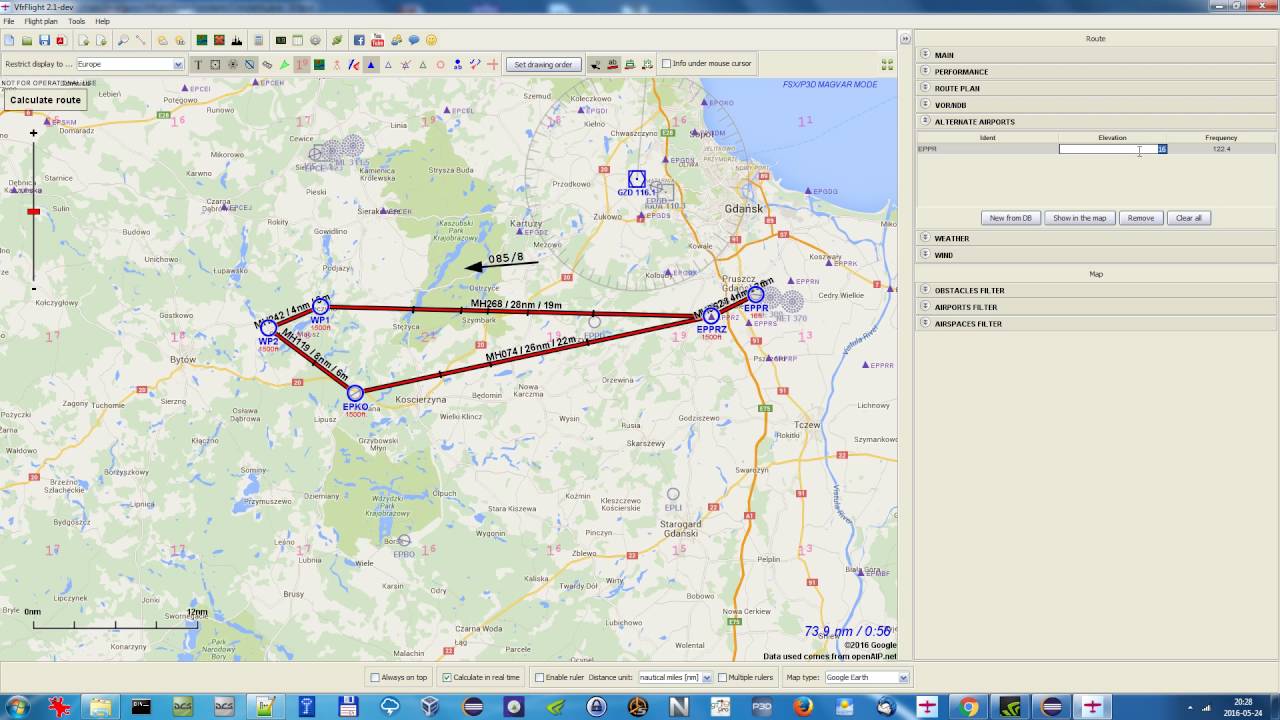Viewport: 1280px width, 720px height.
Task: Click the Show in the map button
Action: (1079, 218)
